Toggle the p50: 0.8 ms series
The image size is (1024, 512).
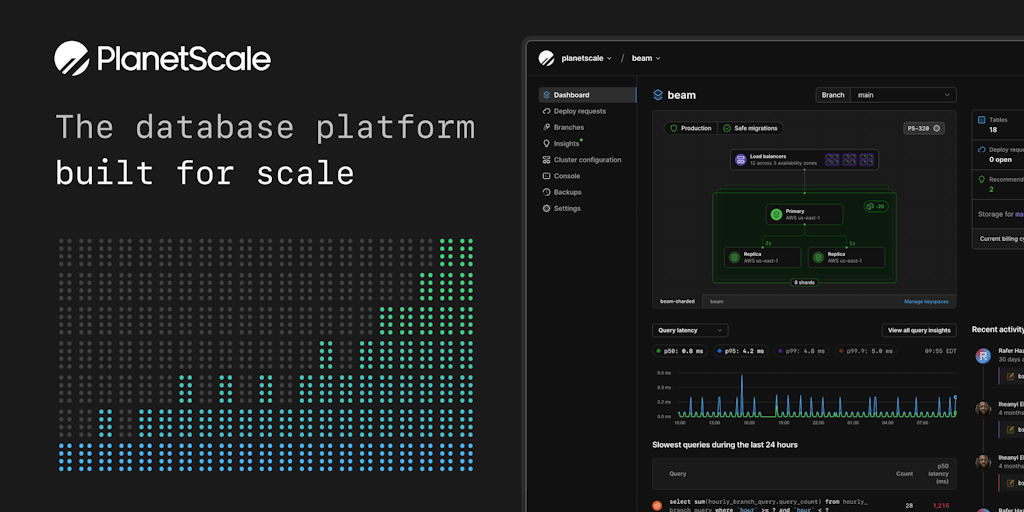pyautogui.click(x=680, y=351)
